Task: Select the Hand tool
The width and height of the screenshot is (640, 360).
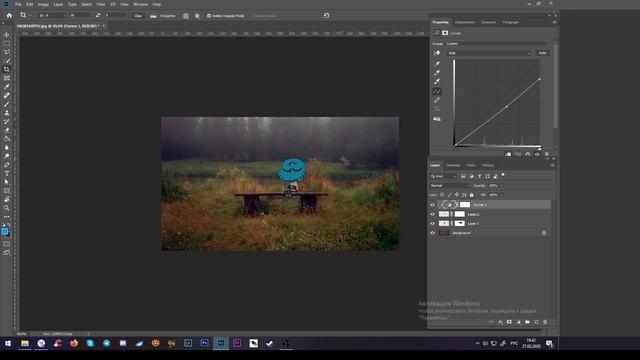Action: coord(7,200)
